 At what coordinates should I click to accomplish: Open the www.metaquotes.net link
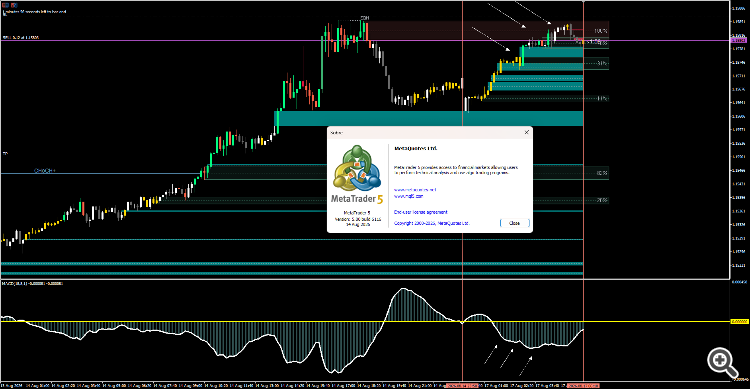(415, 189)
